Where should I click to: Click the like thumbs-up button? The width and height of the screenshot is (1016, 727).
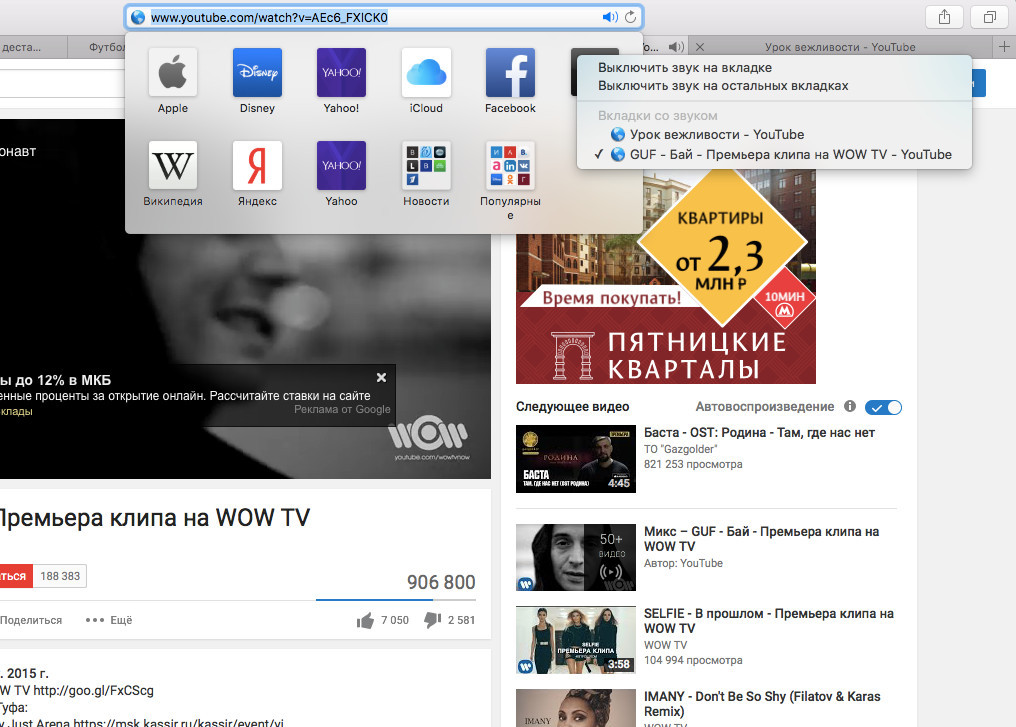[x=365, y=620]
